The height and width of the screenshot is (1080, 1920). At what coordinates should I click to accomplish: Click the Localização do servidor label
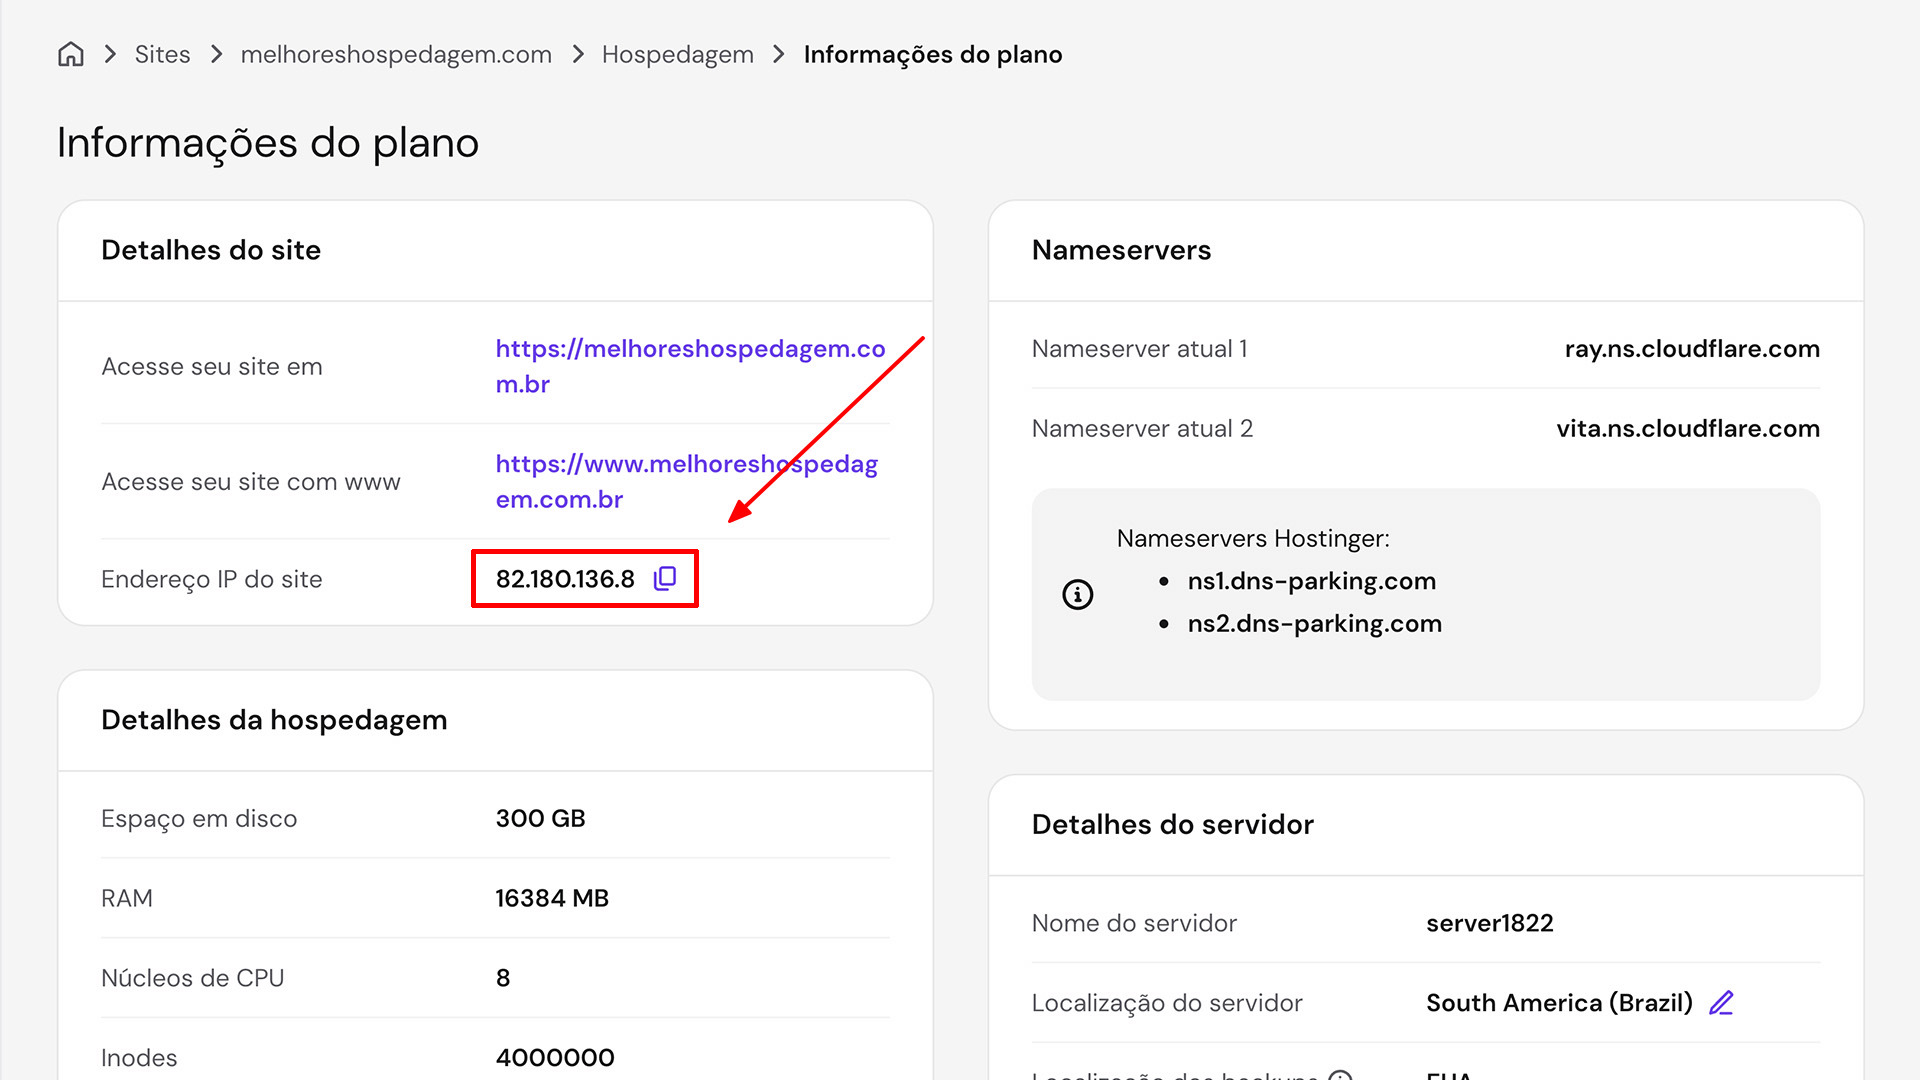point(1167,1003)
